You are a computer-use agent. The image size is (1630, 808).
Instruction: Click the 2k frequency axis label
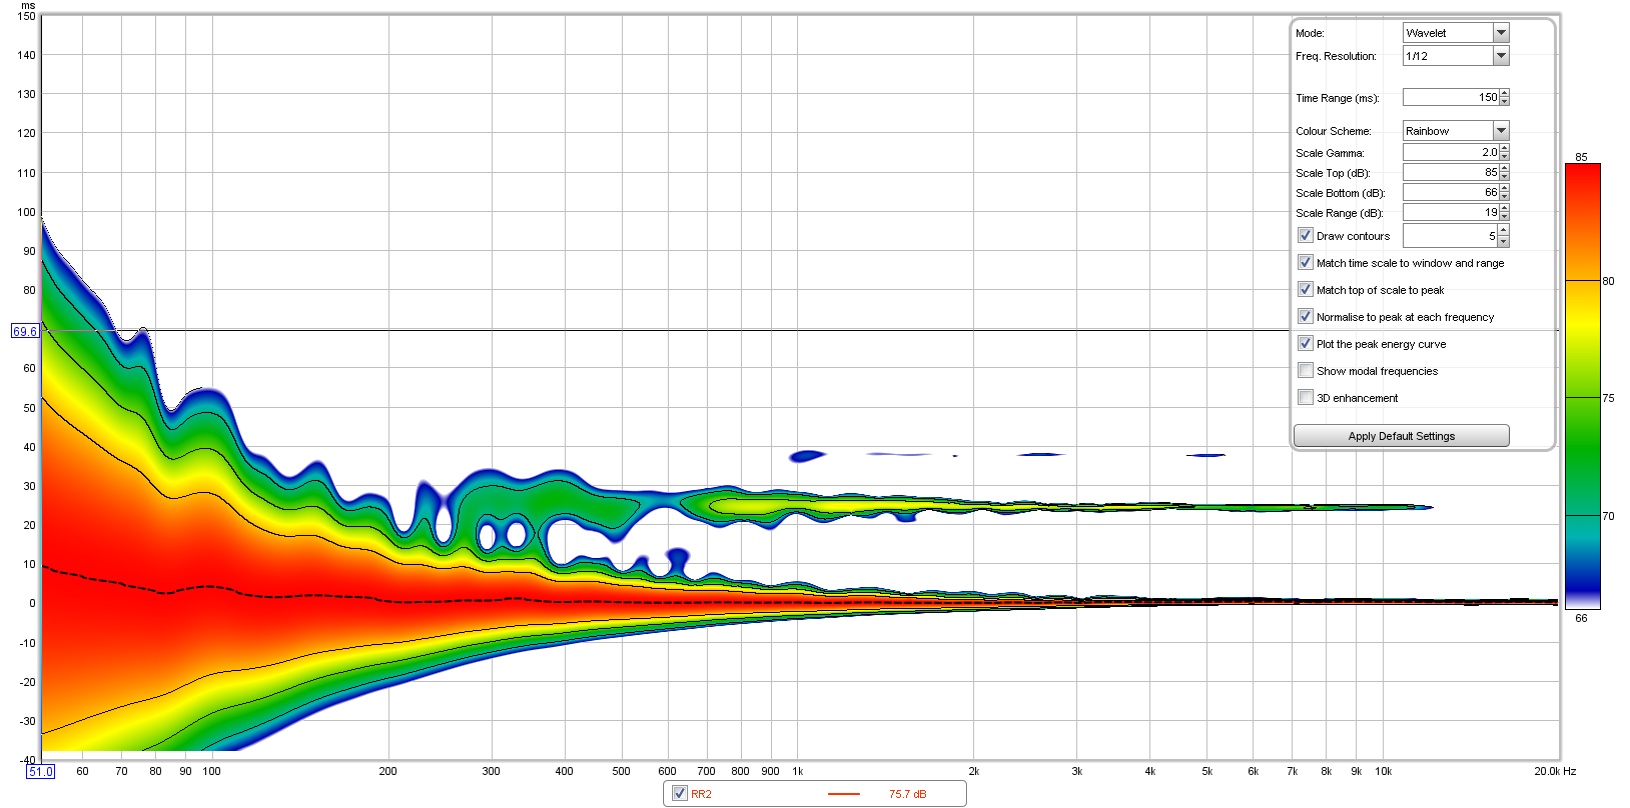(x=974, y=771)
